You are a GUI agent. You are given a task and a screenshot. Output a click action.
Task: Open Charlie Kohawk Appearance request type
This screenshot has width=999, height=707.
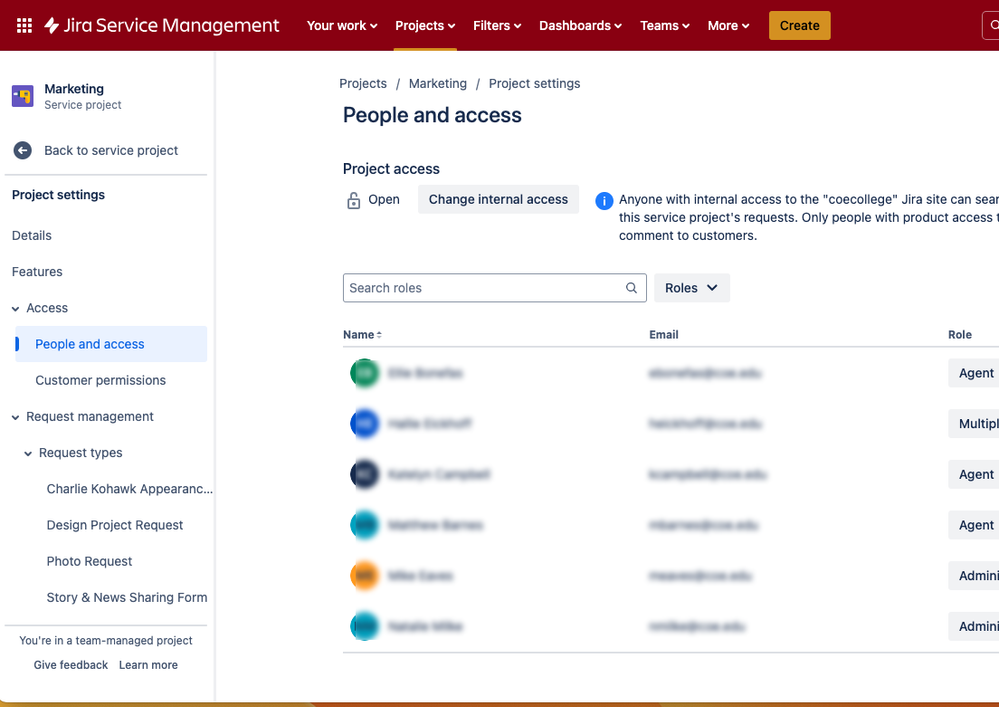(x=129, y=489)
